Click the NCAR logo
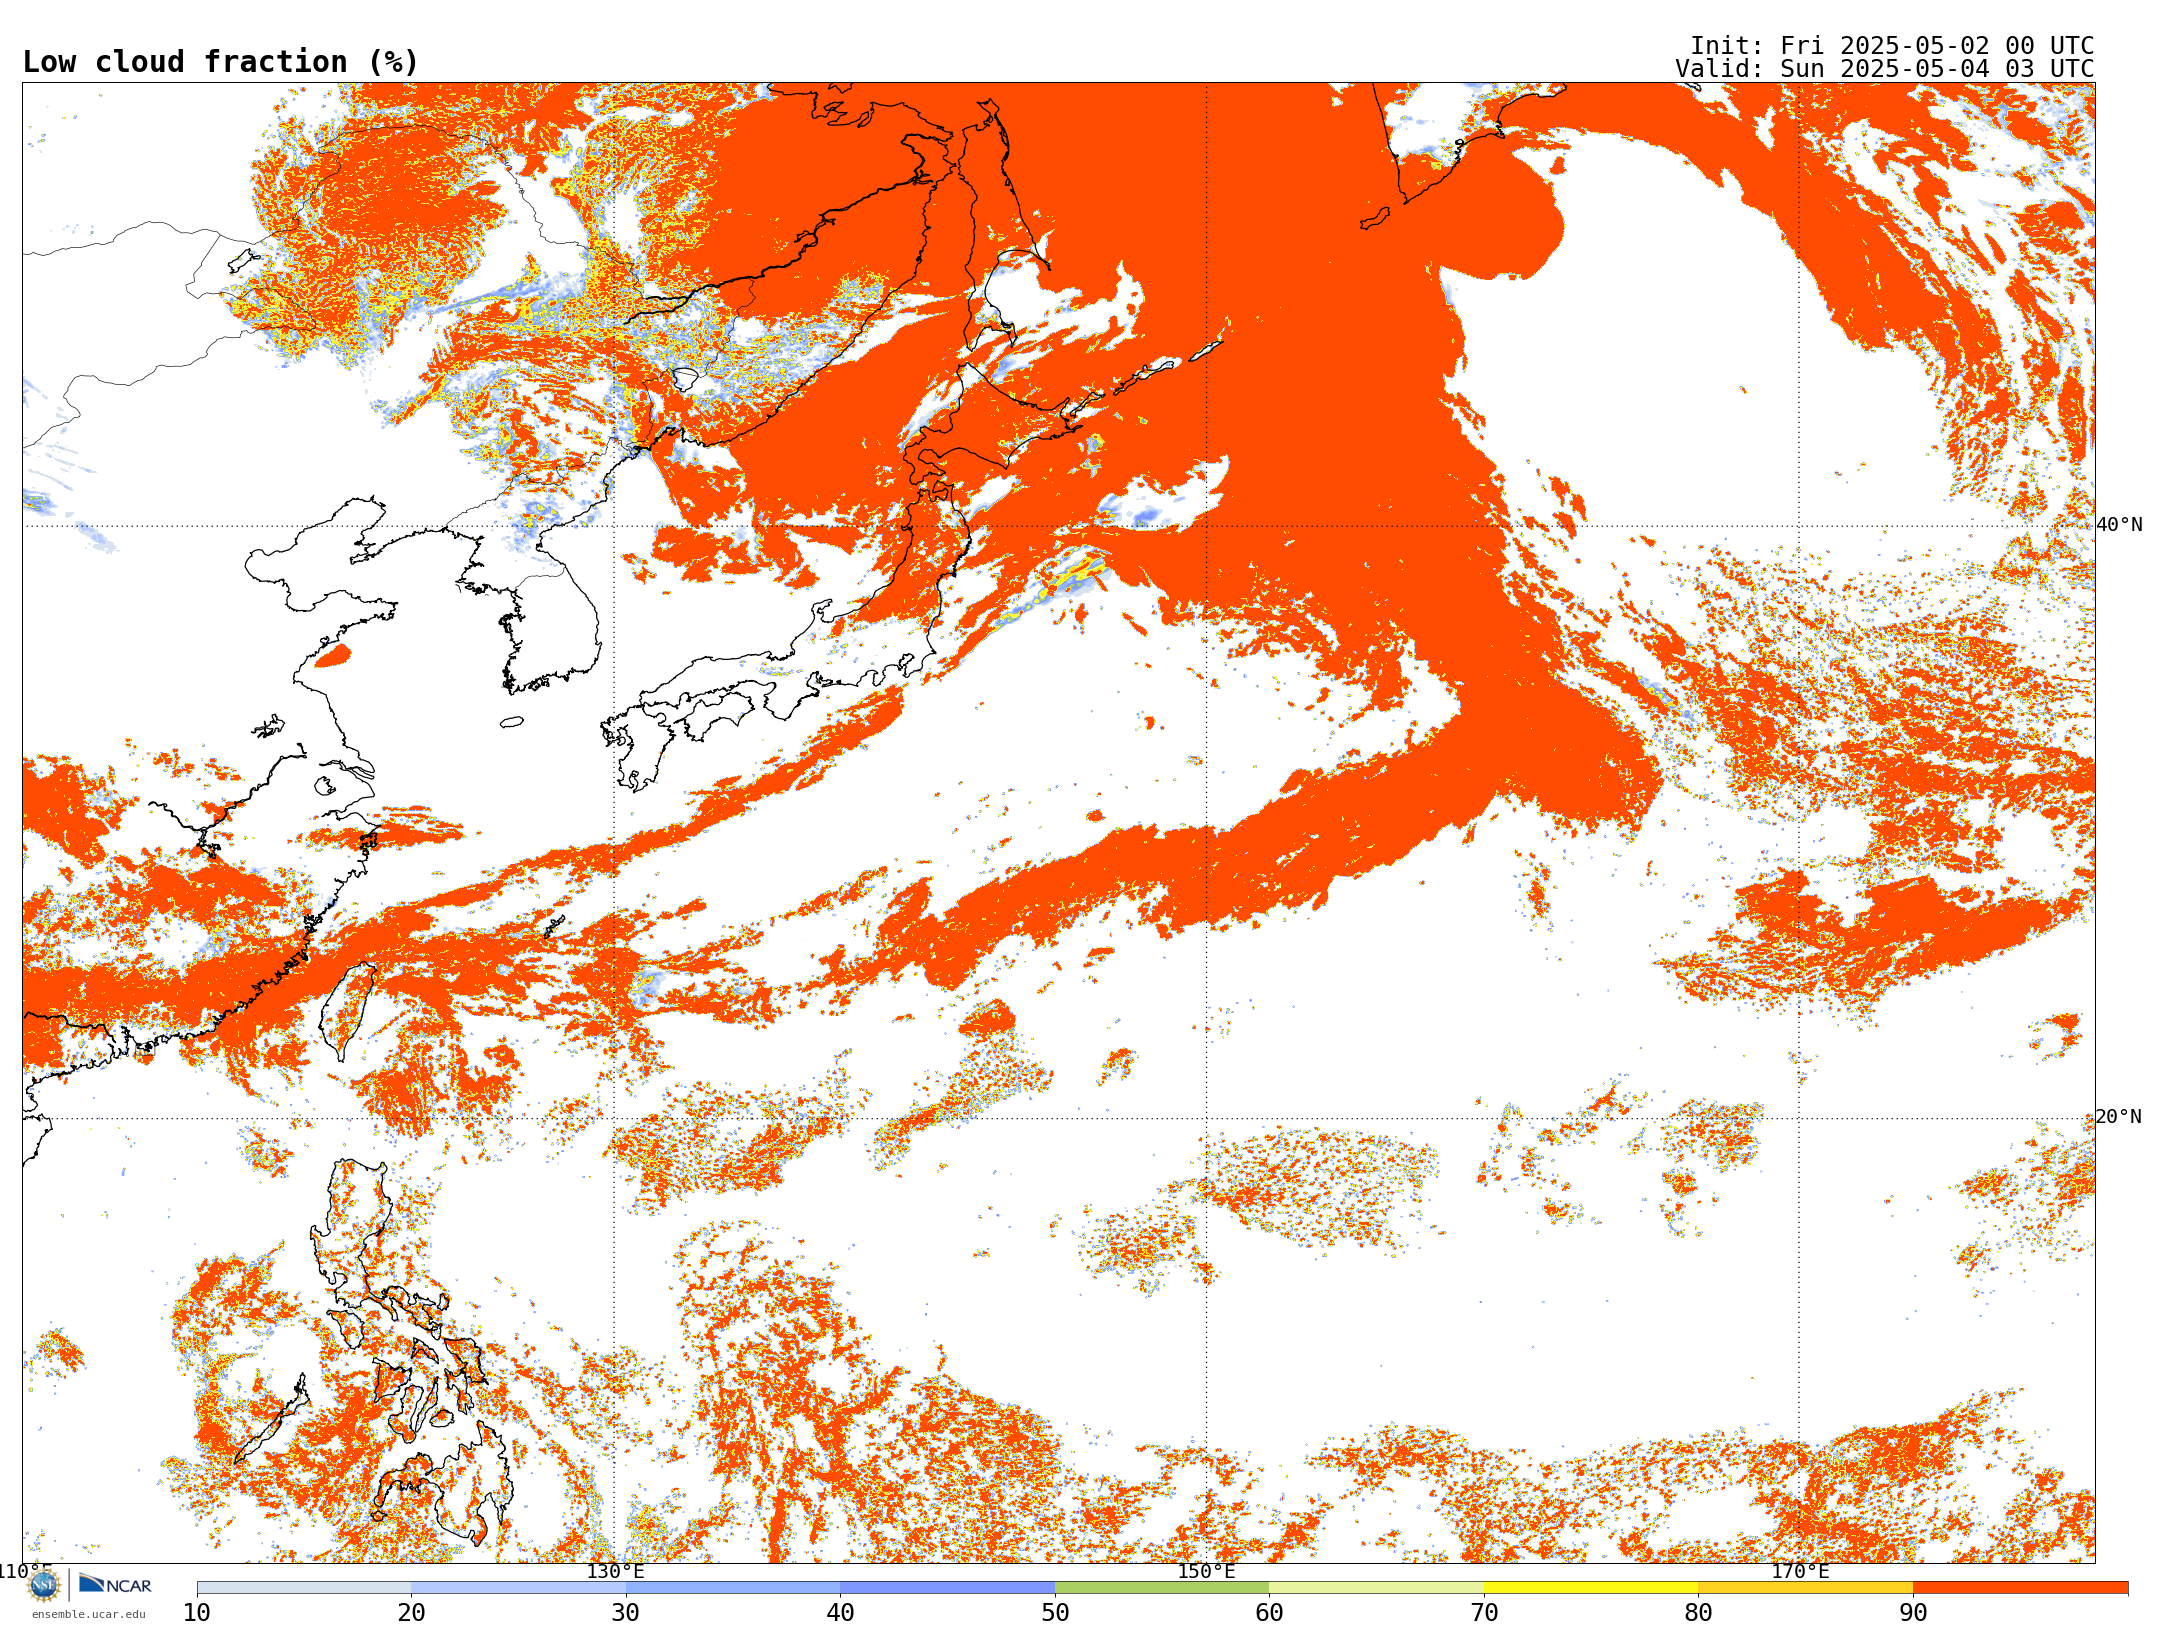The image size is (2160, 1626). 115,1584
